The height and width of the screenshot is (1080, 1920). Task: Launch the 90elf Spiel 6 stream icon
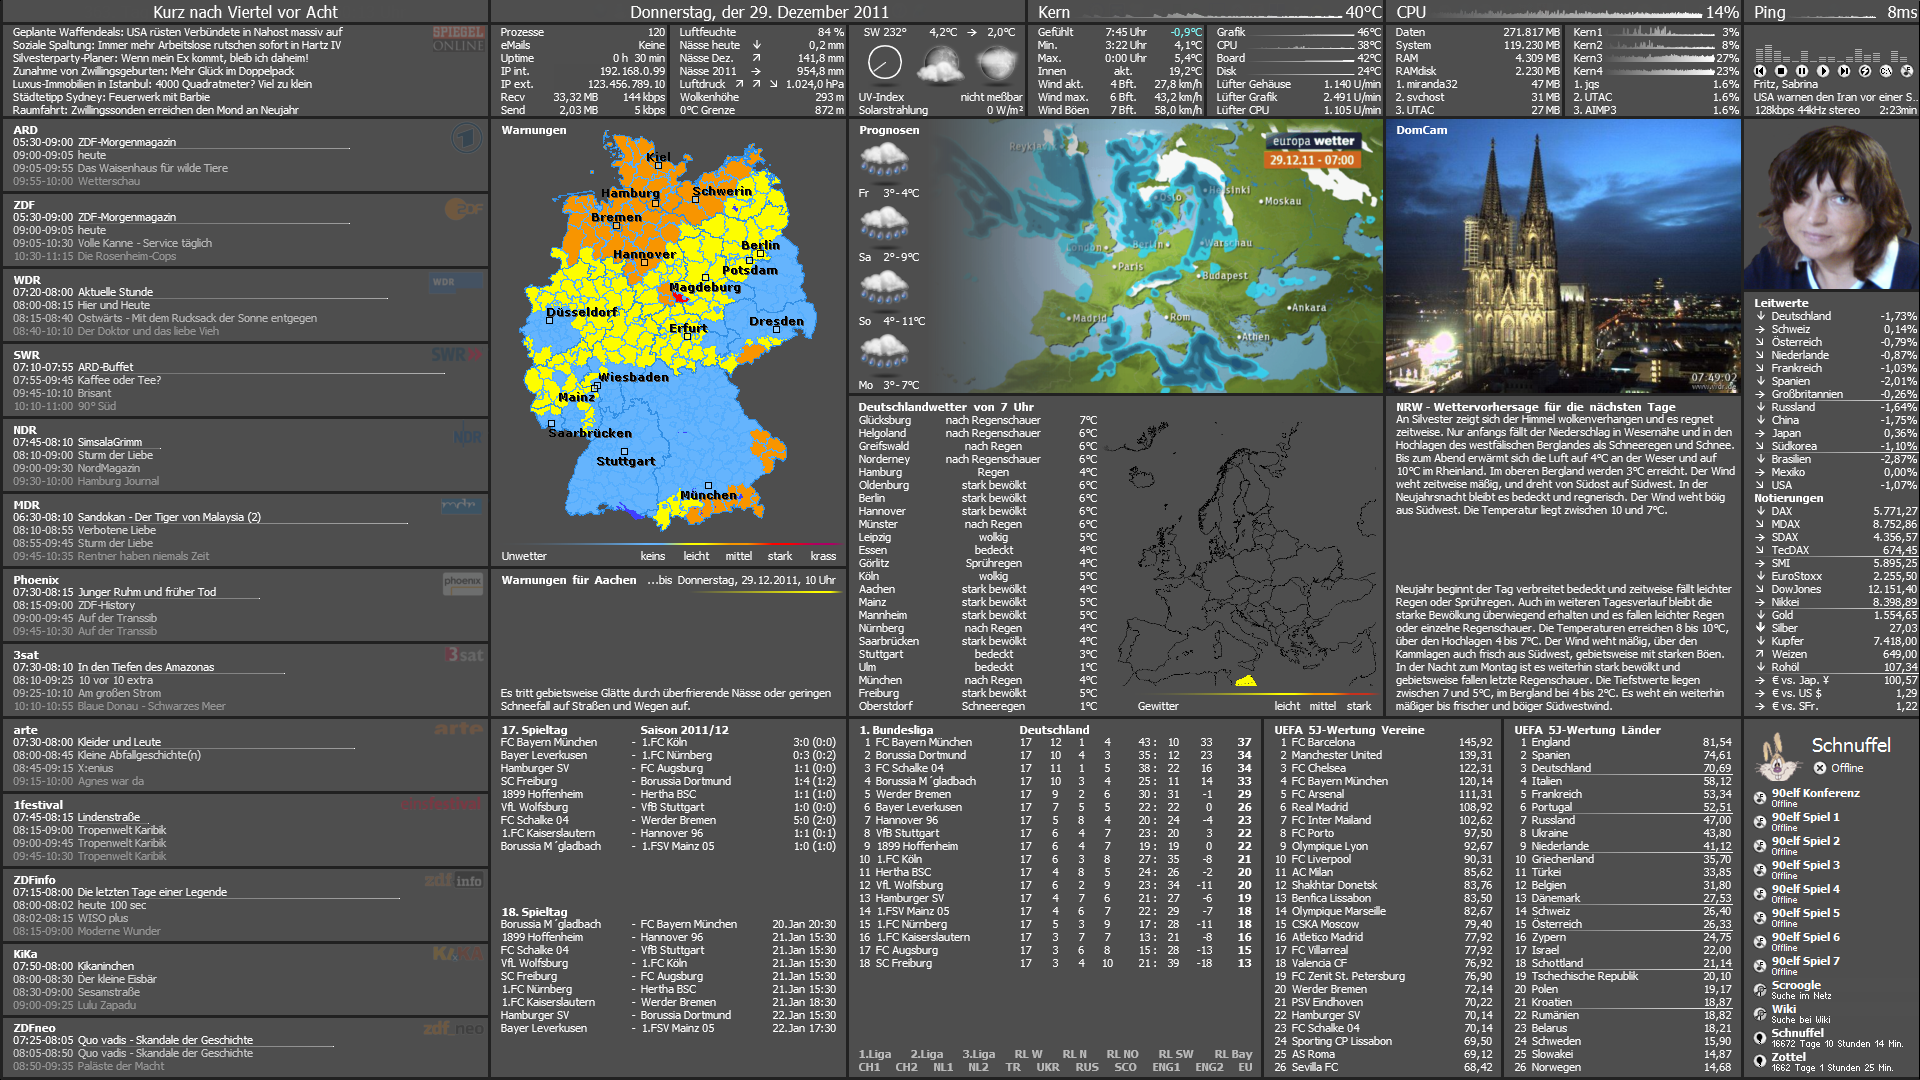[x=1760, y=942]
